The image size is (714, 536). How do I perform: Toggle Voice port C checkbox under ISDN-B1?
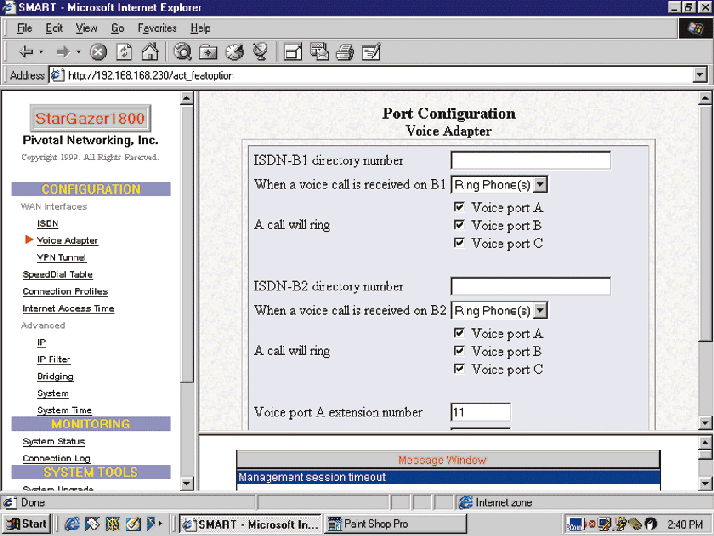click(x=459, y=243)
